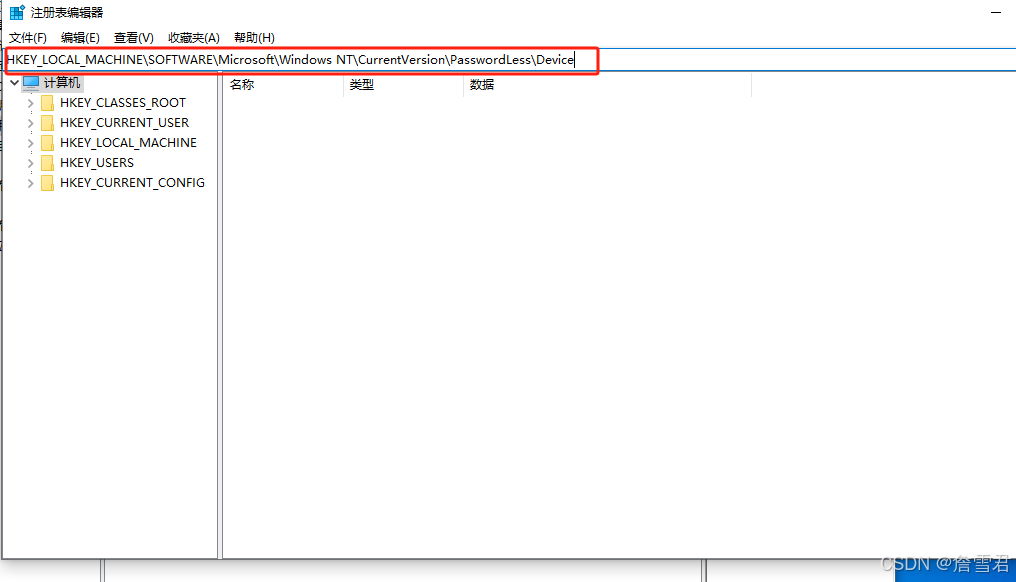
Task: Click the folder icon beside HKEY_CURRENT_USER
Action: [x=47, y=122]
